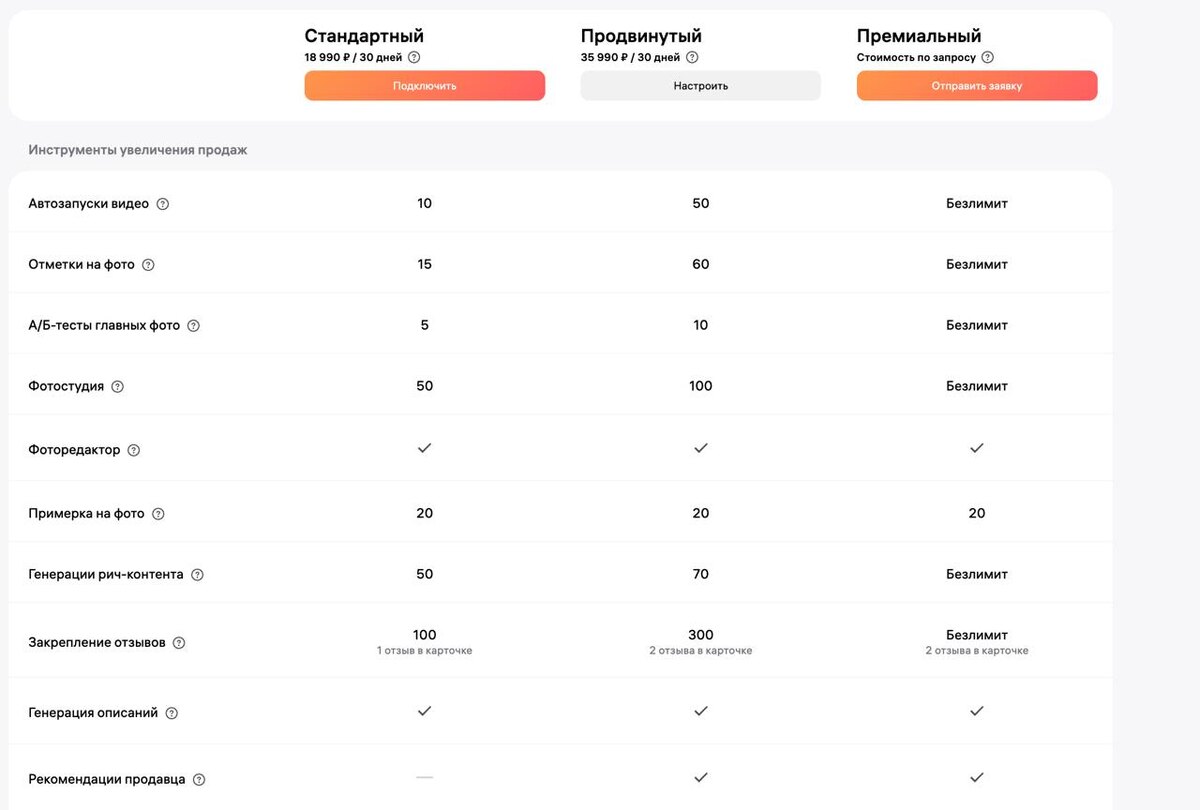Click help icon beside Примерка на фото

pos(158,514)
